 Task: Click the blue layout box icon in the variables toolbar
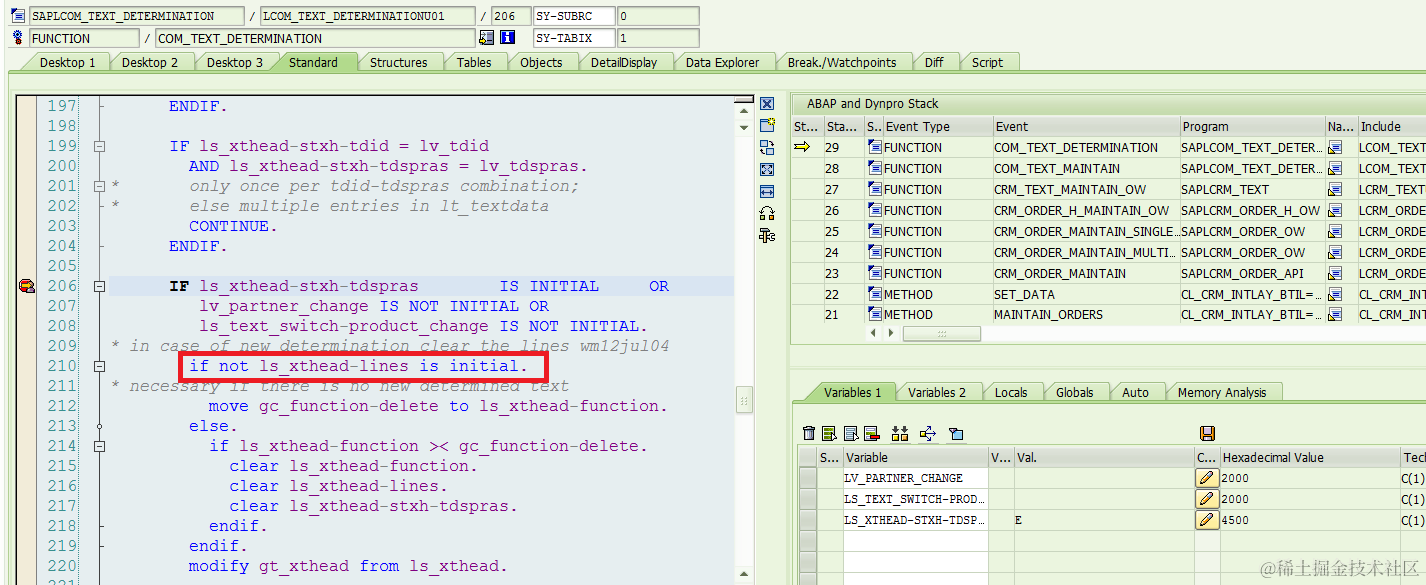[x=956, y=433]
